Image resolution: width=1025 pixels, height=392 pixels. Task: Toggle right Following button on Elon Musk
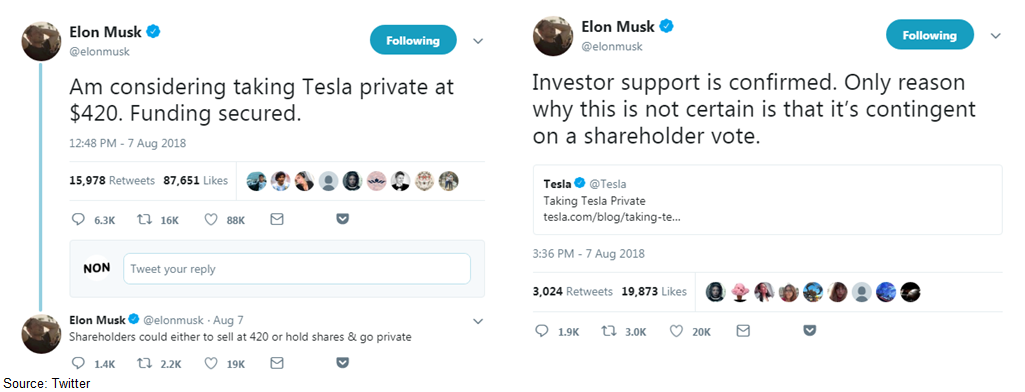click(x=930, y=35)
